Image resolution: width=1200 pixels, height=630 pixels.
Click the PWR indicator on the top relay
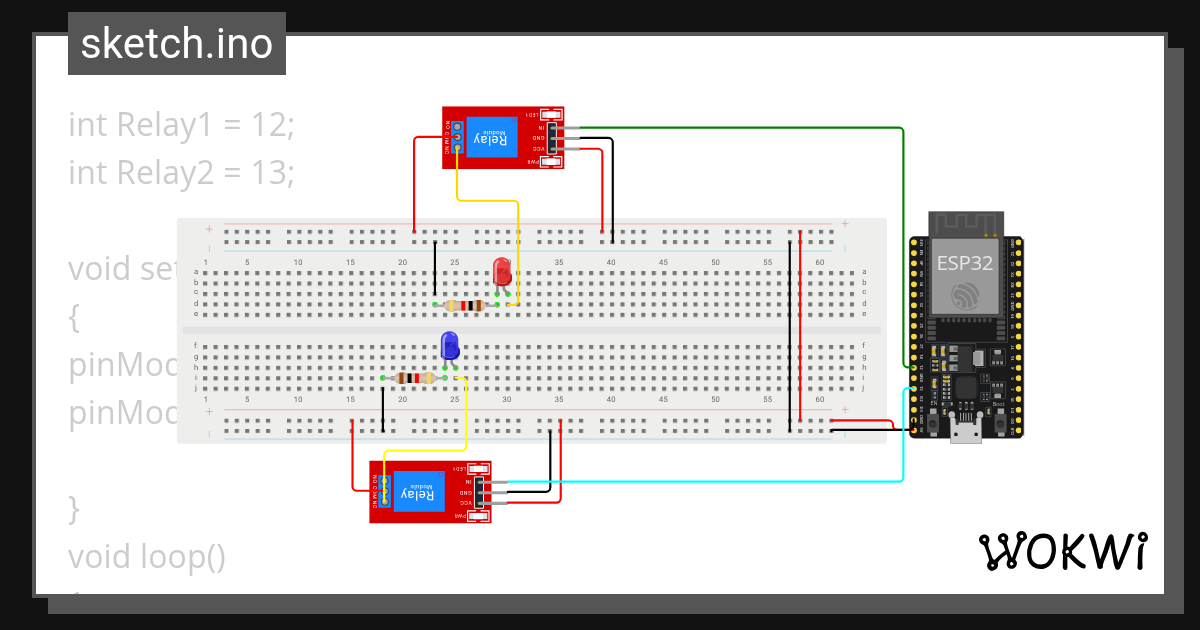549,161
